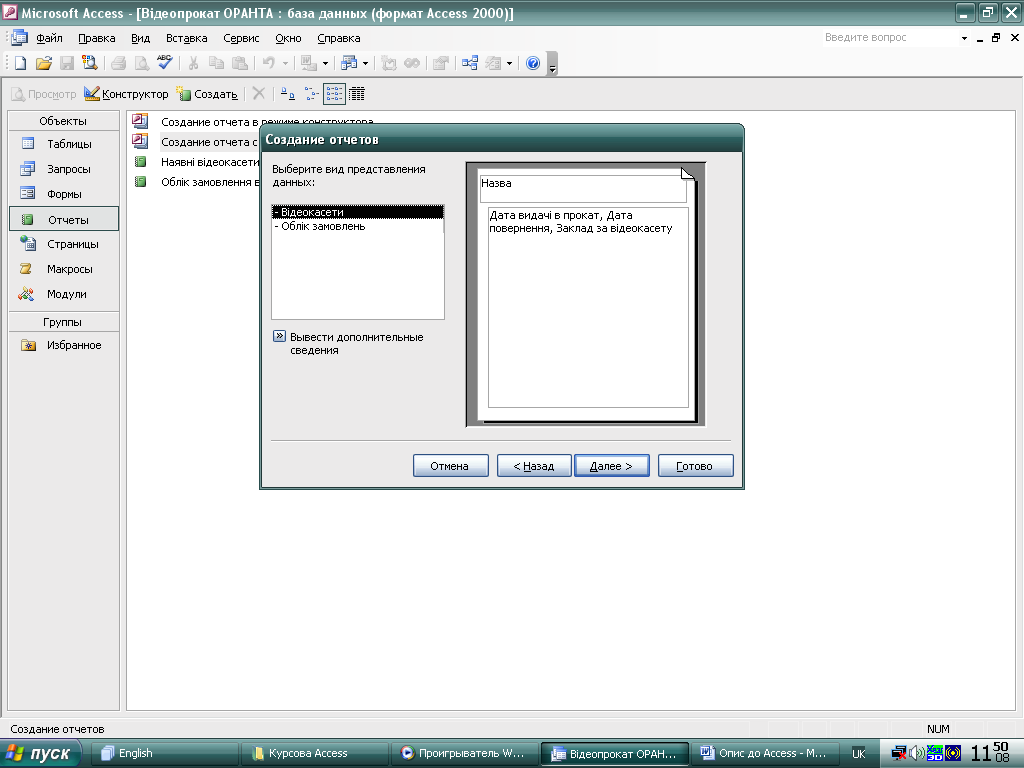Viewport: 1024px width, 768px height.
Task: Switch to Проигрыватель Windows Media taskbar item
Action: (464, 753)
